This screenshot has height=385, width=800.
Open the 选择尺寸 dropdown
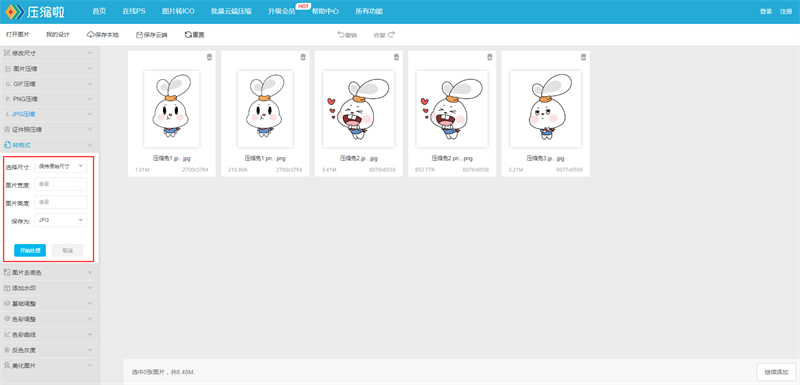click(x=61, y=166)
